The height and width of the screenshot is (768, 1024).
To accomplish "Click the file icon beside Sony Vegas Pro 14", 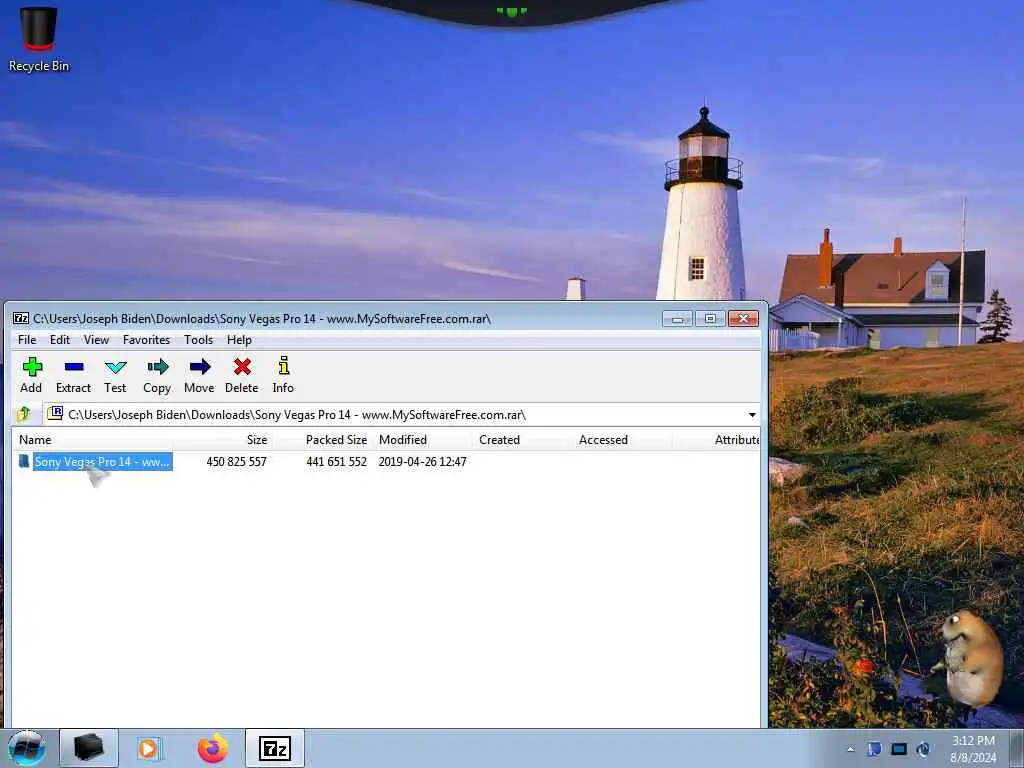I will (x=24, y=461).
